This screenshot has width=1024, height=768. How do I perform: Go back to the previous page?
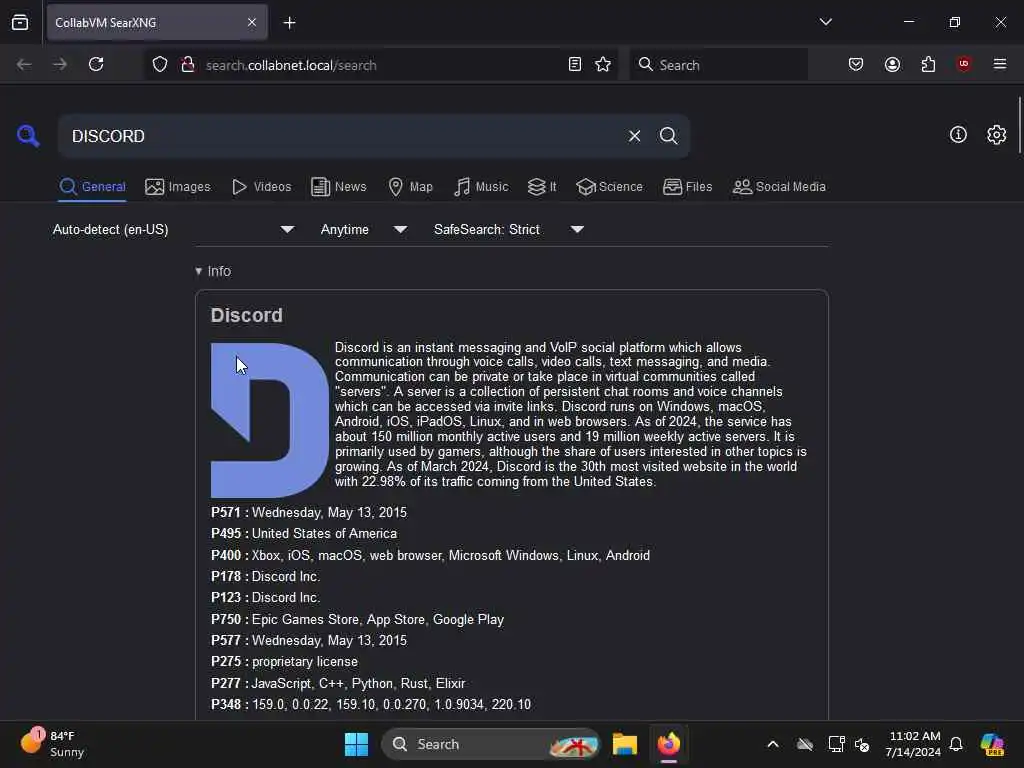[24, 64]
